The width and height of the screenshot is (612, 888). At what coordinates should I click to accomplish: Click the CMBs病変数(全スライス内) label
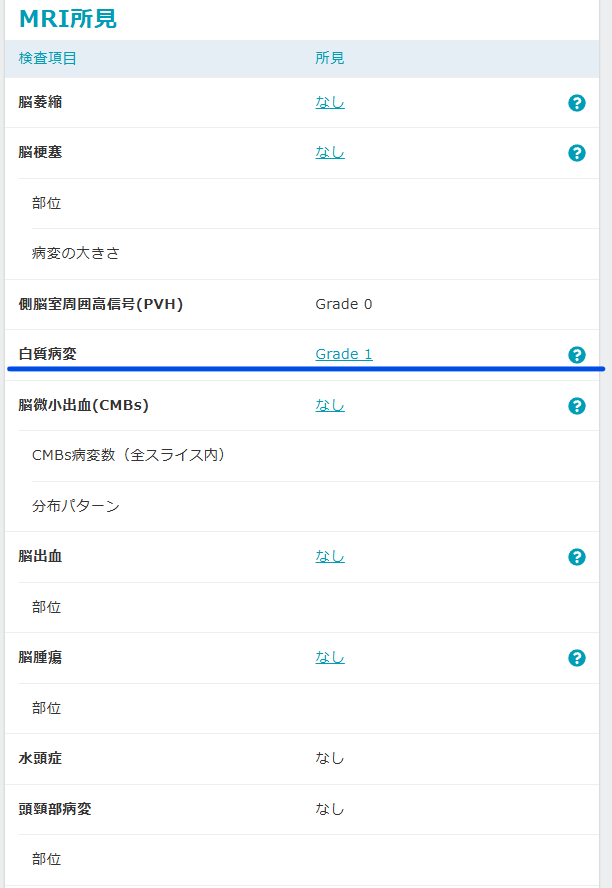click(128, 455)
